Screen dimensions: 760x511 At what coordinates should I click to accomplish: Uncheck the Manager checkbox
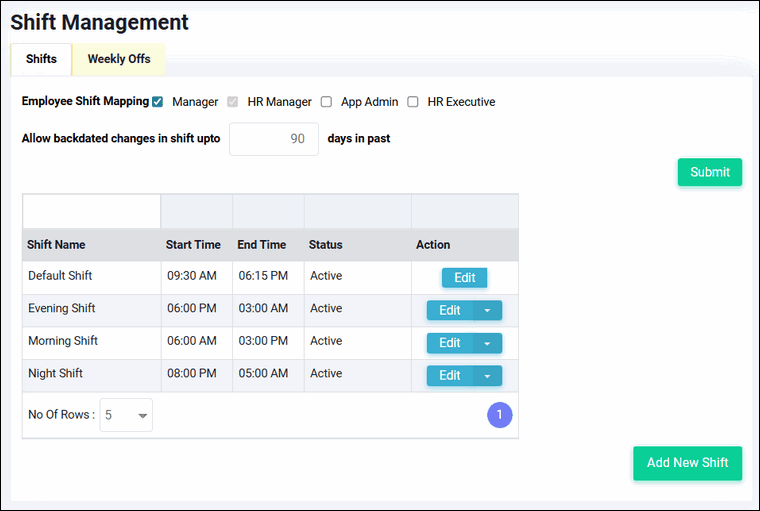[158, 102]
